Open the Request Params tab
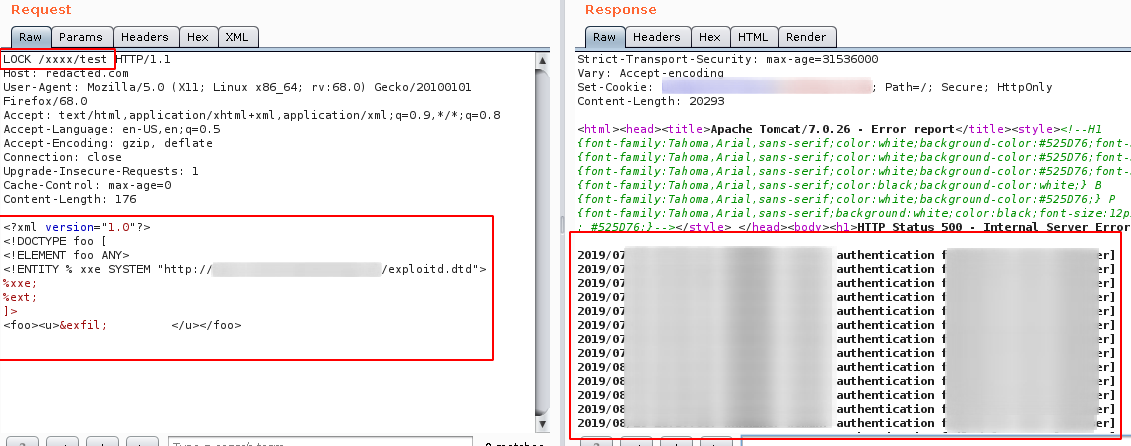 click(x=82, y=37)
